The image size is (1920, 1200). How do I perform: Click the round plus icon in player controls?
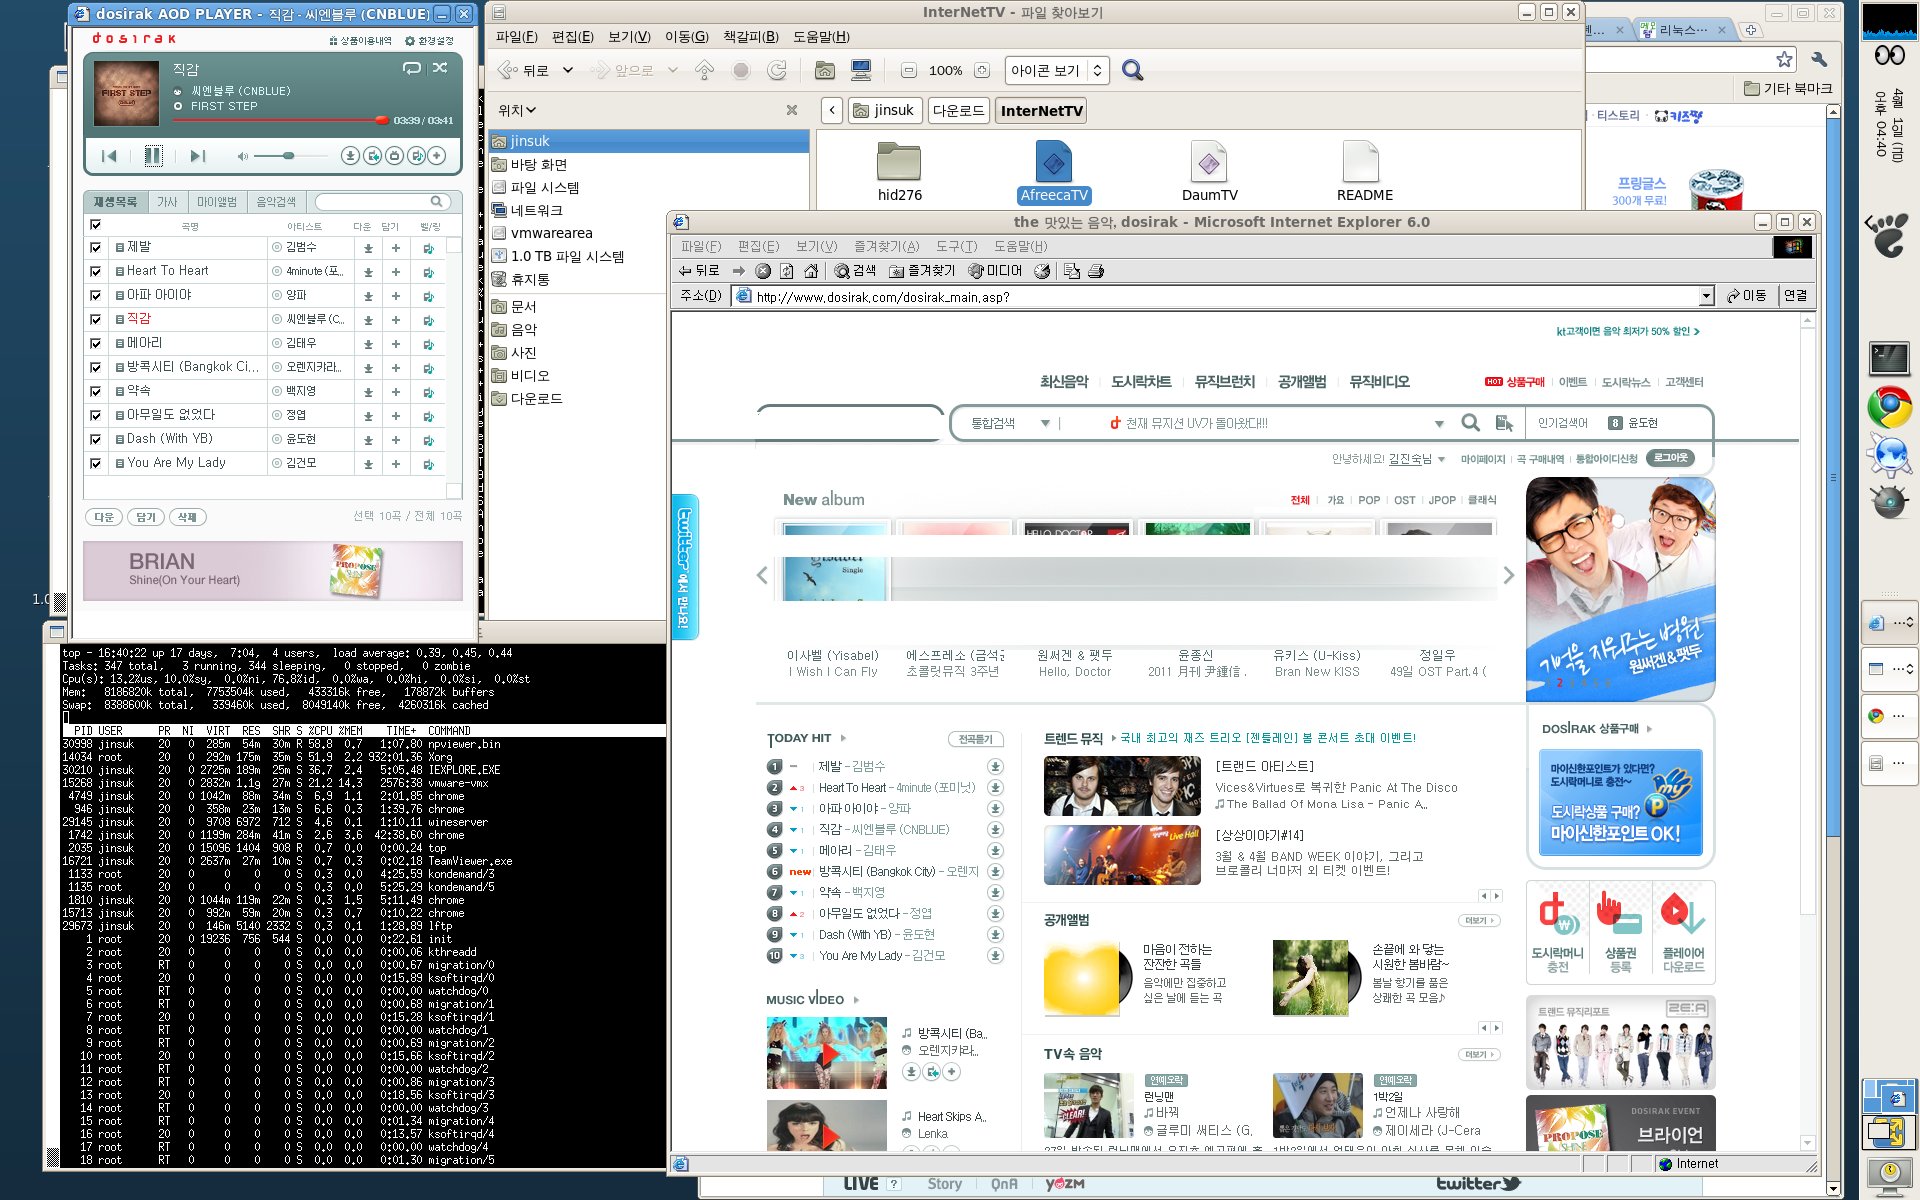coord(436,156)
